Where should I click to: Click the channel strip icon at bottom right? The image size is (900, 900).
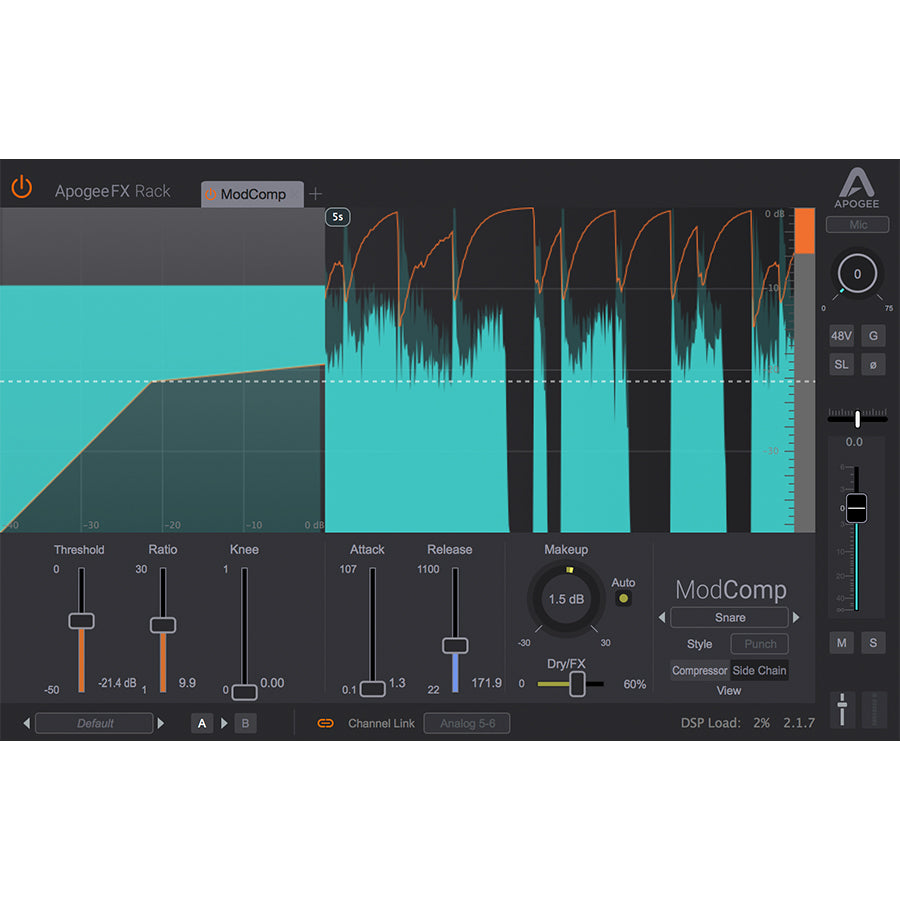(x=841, y=709)
